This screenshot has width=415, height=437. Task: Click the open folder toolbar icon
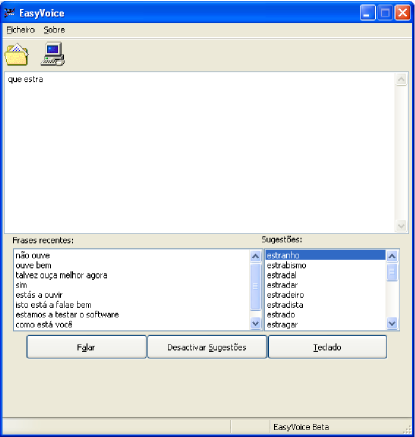(16, 54)
